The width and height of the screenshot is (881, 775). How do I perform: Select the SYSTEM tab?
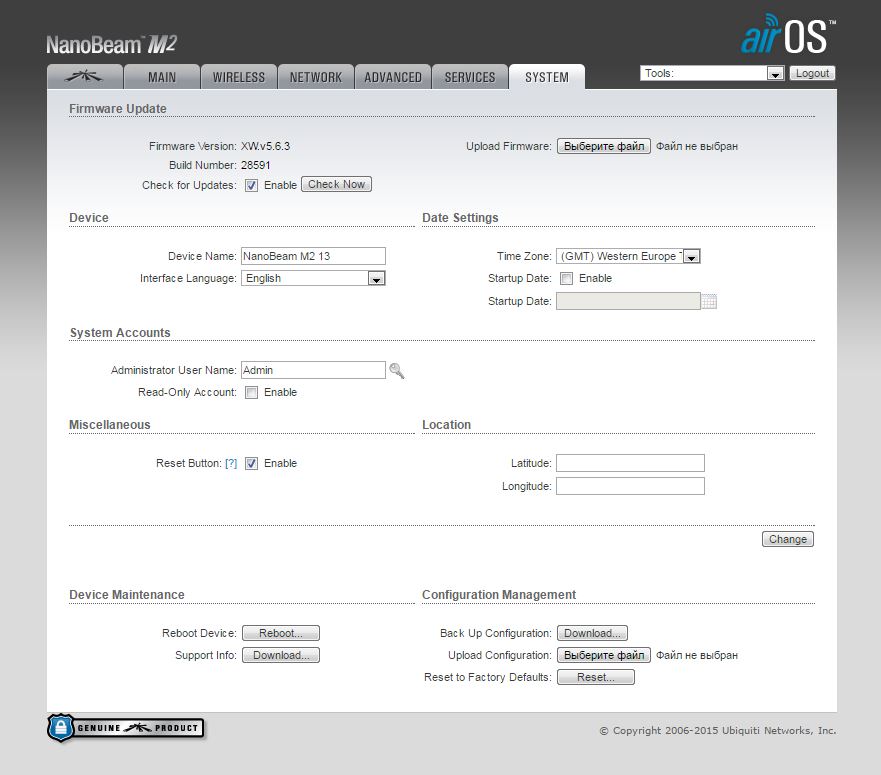click(547, 77)
